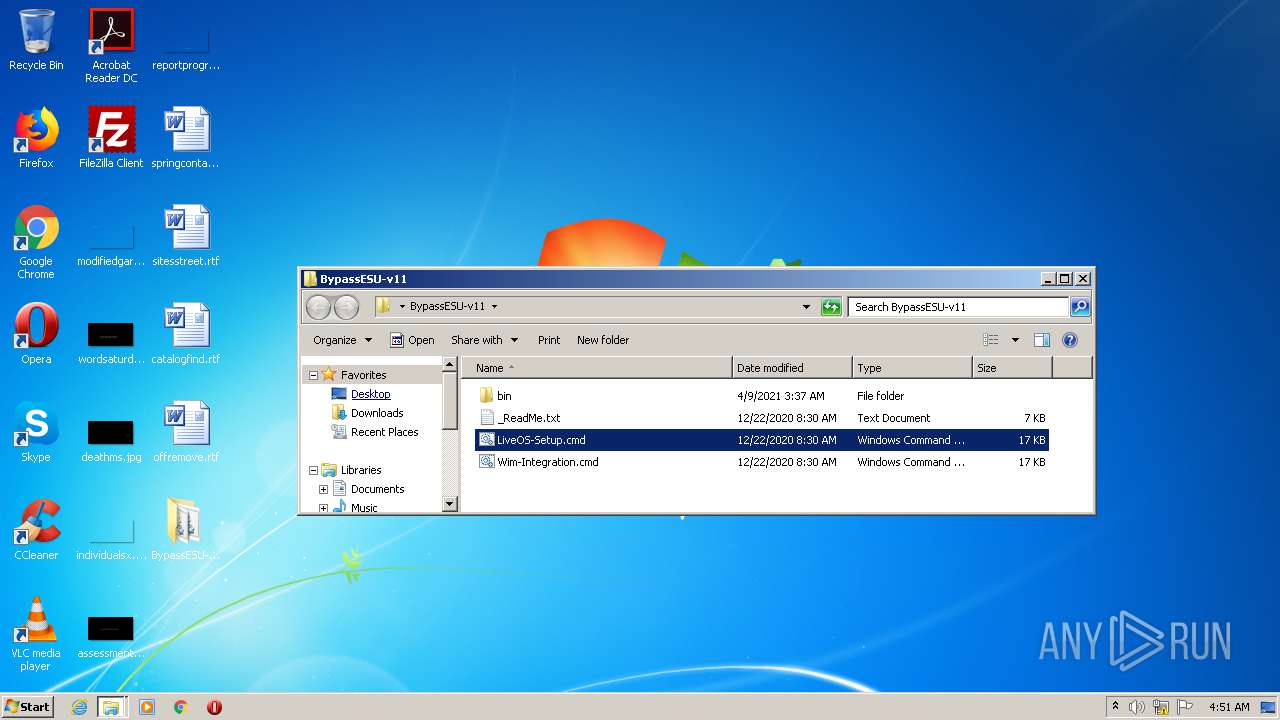
Task: Click the Explorer Back navigation button
Action: [318, 307]
